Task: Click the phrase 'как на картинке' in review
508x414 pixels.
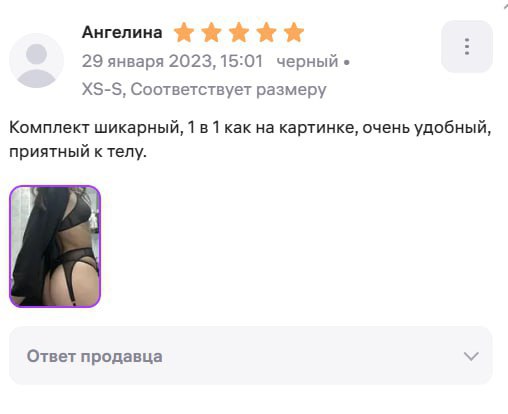Action: point(289,128)
